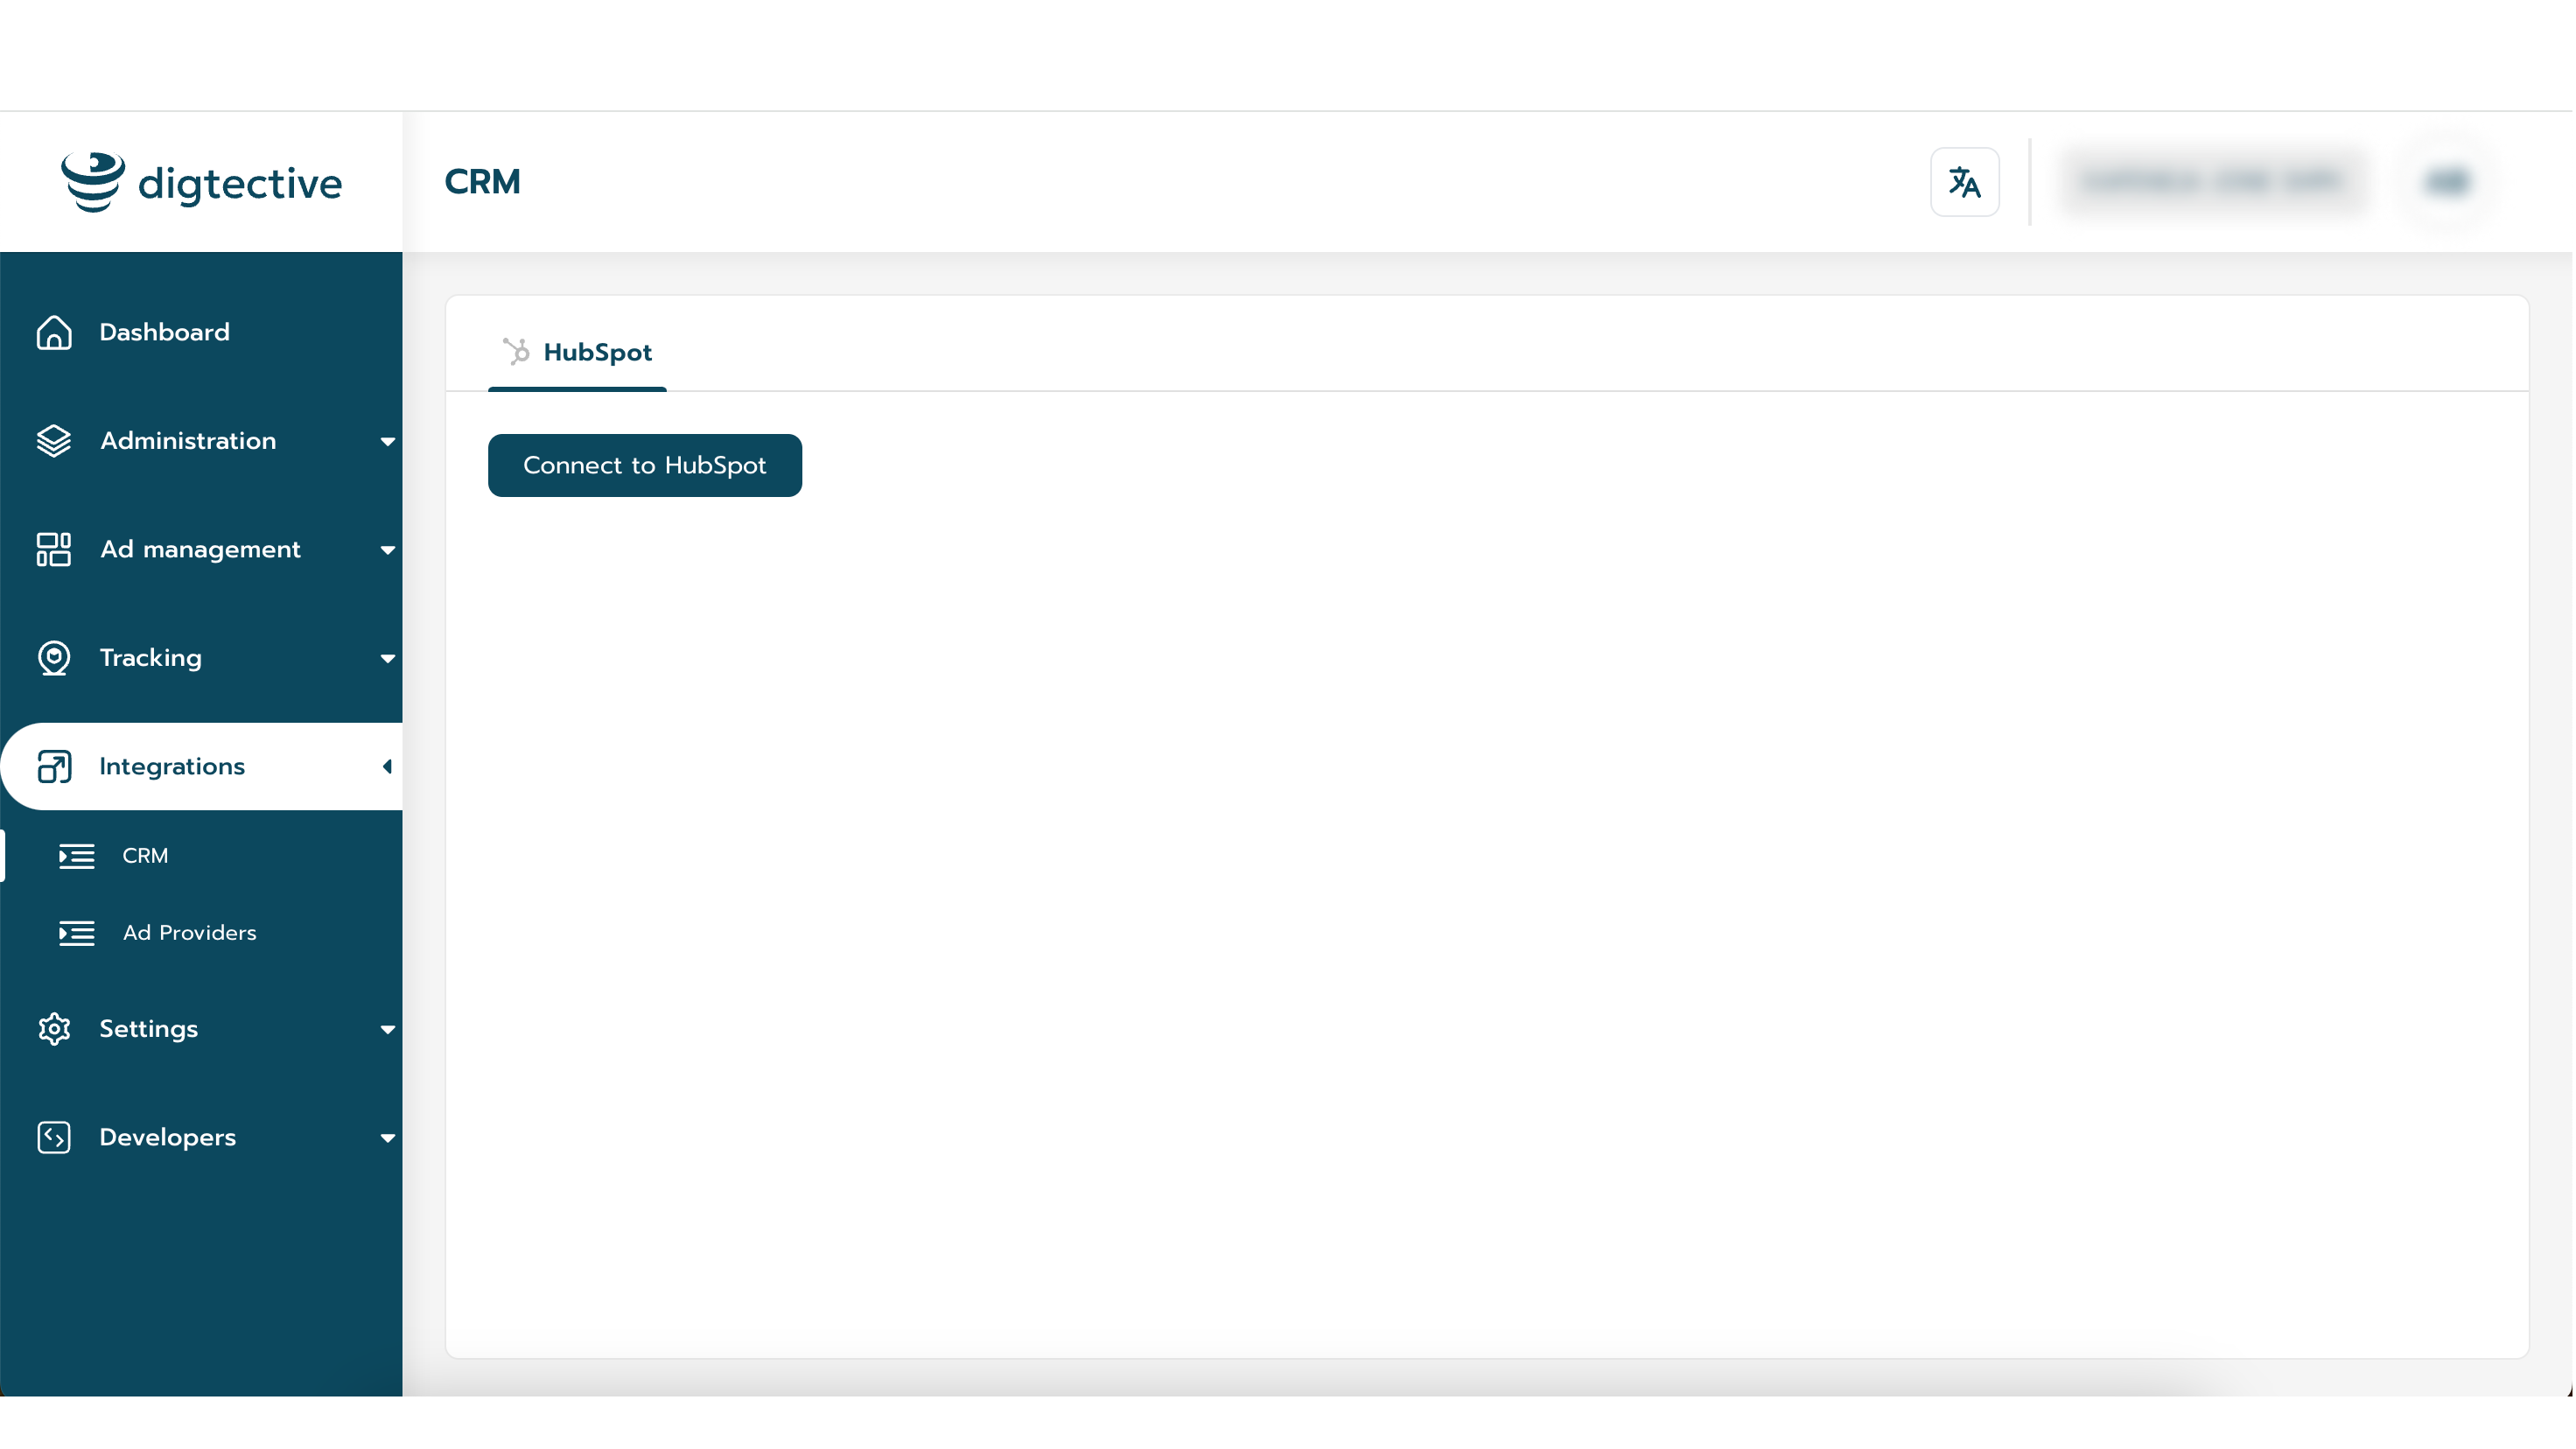Select the Dashboard home icon
Viewport: 2576px width, 1449px height.
(54, 332)
